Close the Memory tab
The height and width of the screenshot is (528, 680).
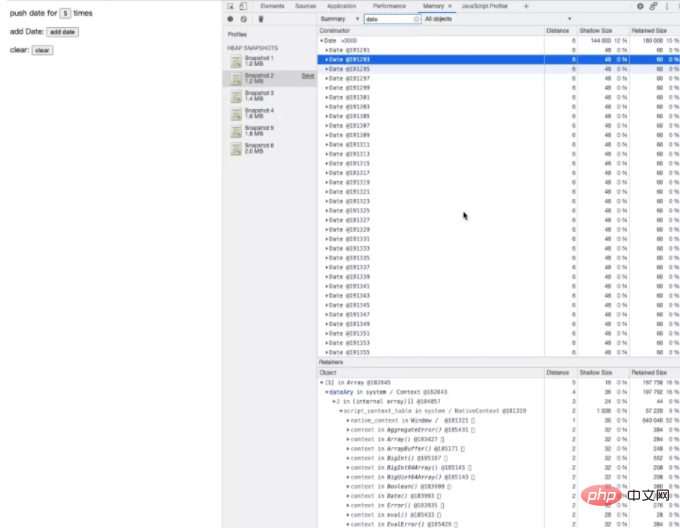pos(450,6)
